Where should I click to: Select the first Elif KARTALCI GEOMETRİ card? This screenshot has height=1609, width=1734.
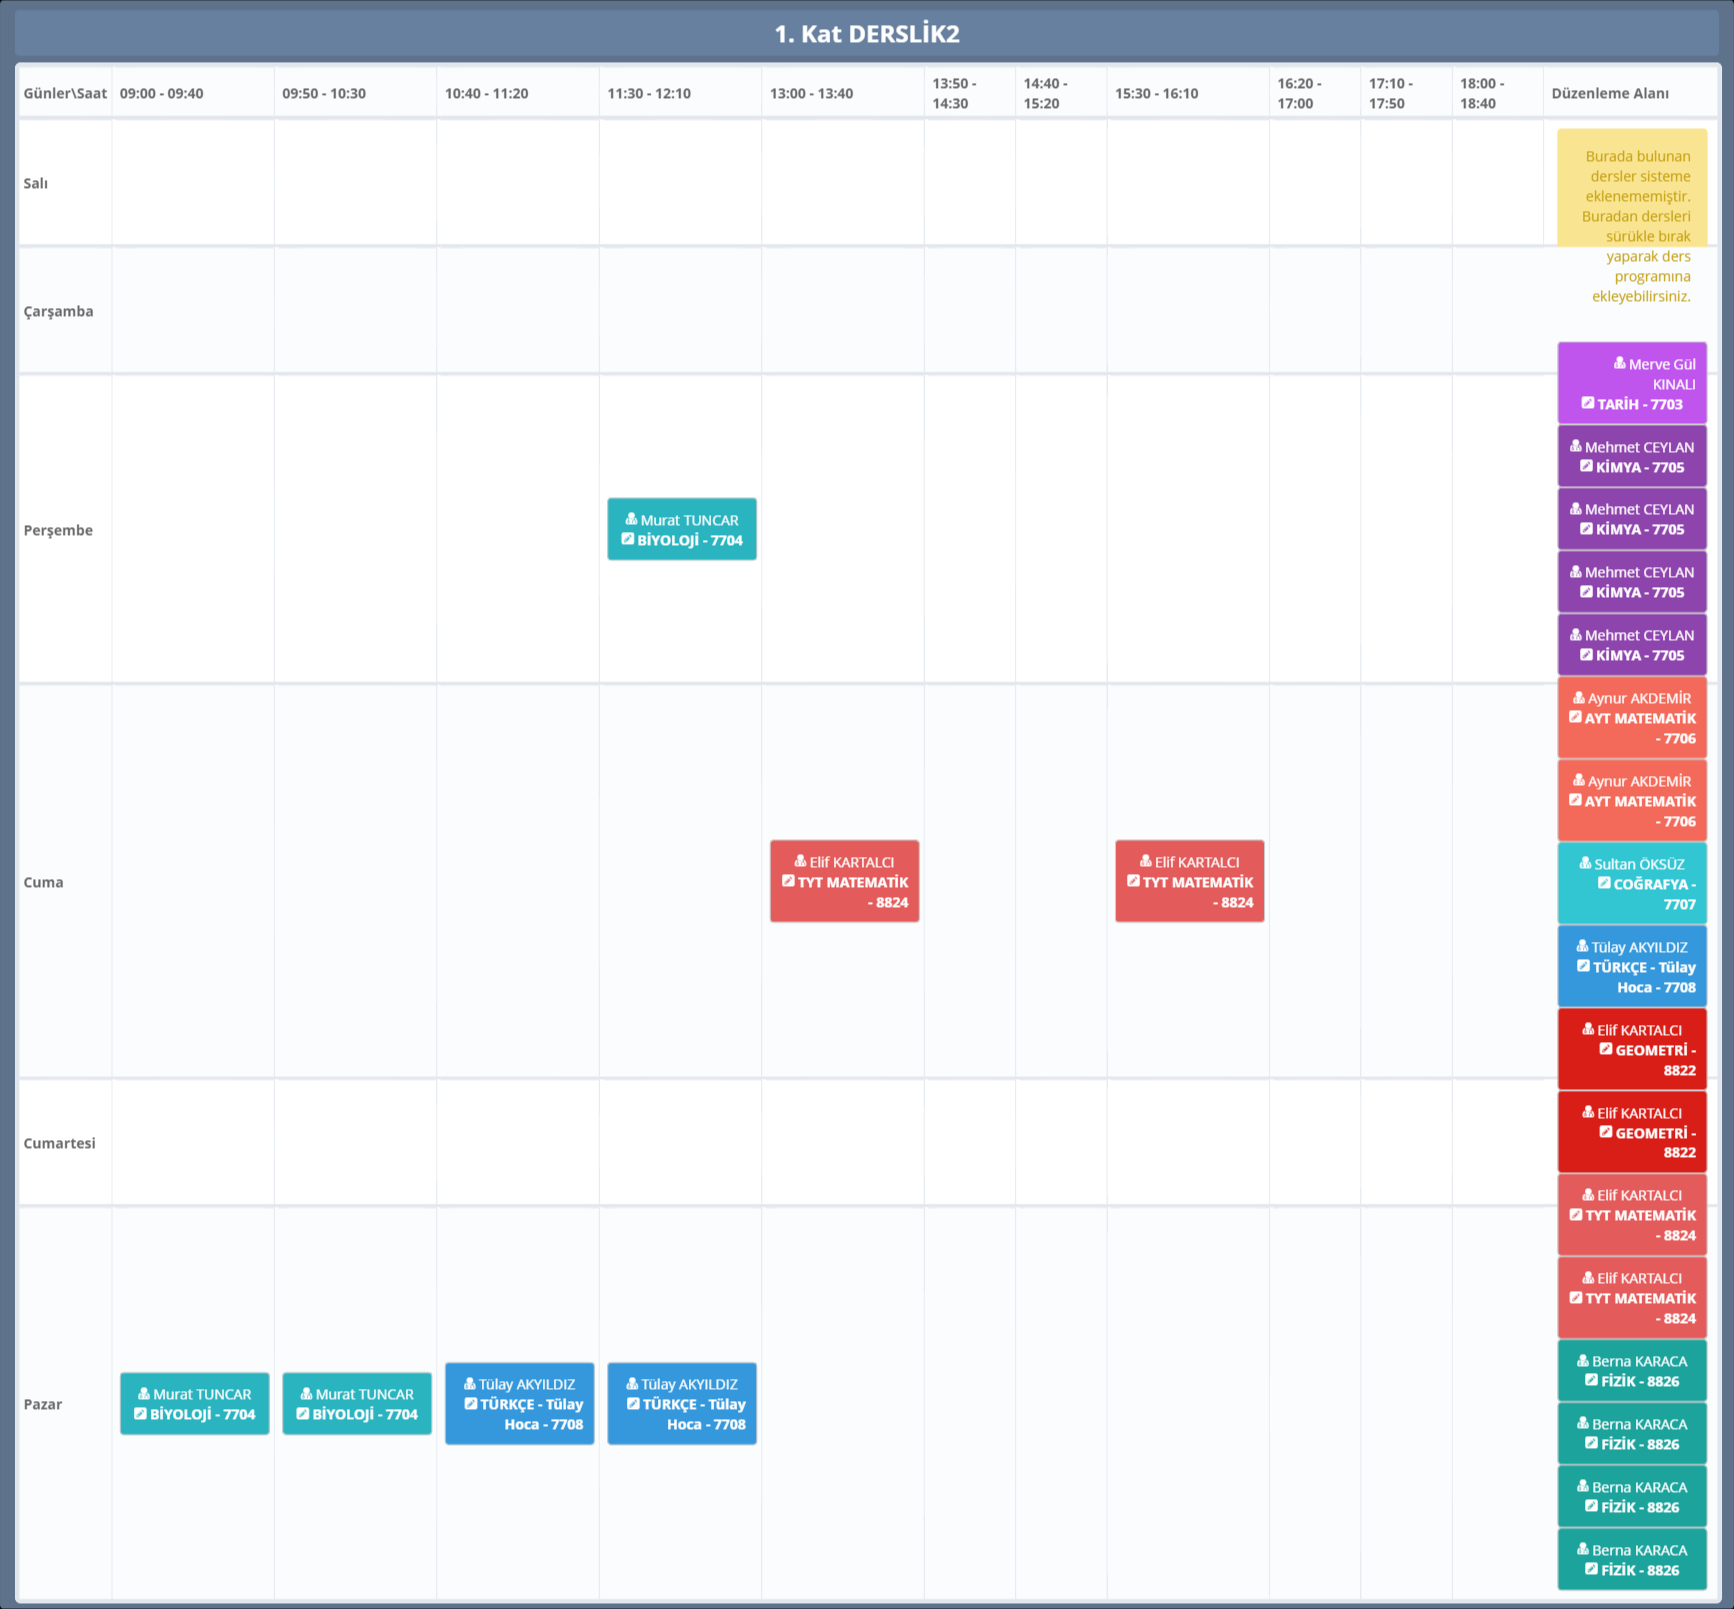tap(1631, 1049)
